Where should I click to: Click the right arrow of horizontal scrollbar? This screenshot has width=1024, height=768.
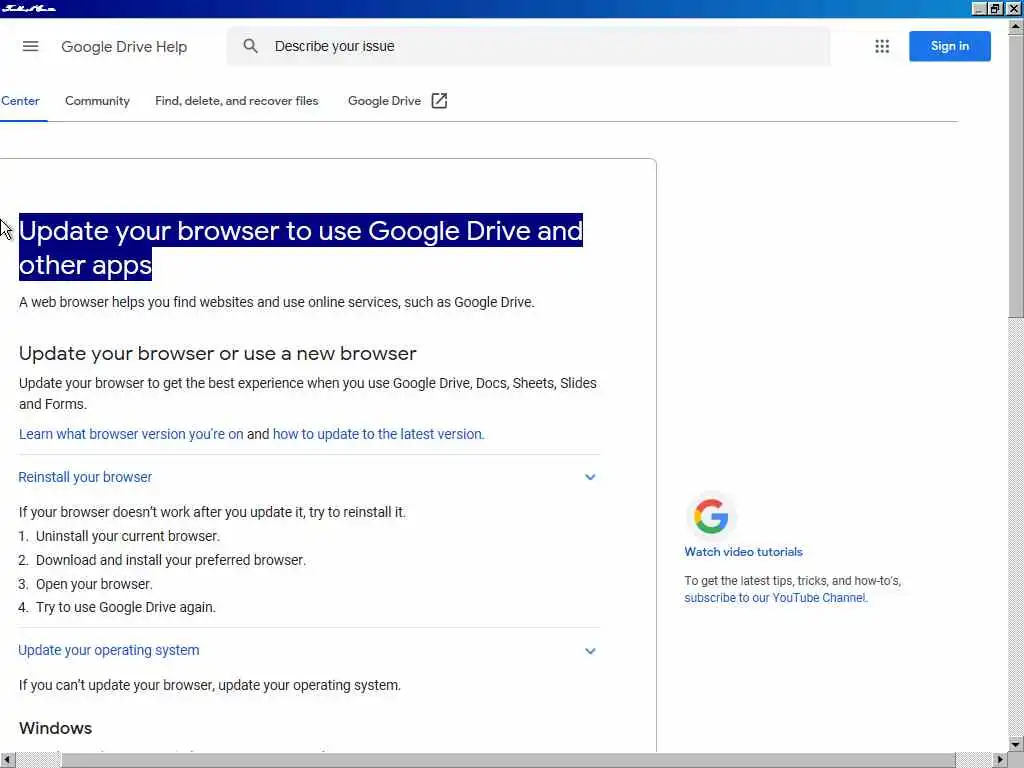pyautogui.click(x=1000, y=760)
